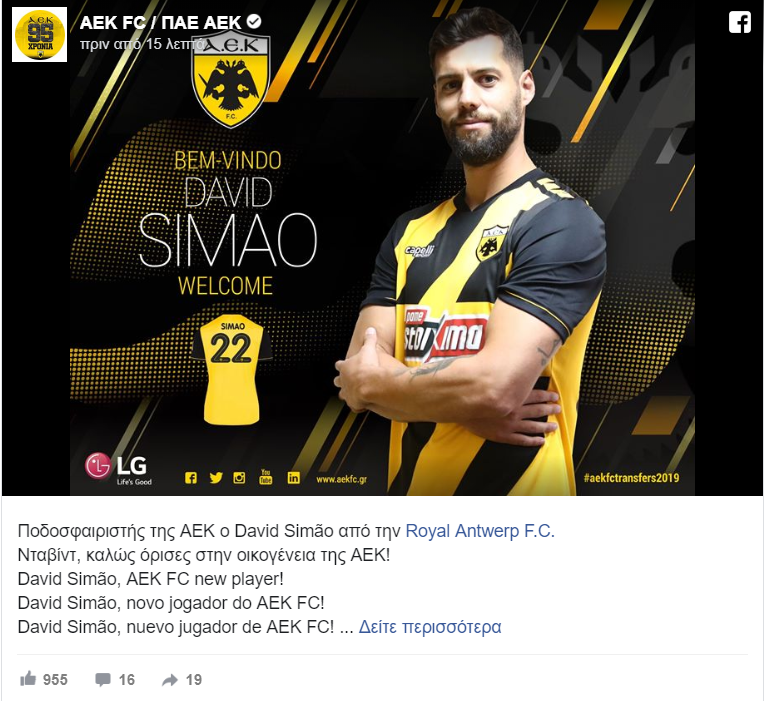Click the Twitter bird icon in the banner

click(x=216, y=478)
